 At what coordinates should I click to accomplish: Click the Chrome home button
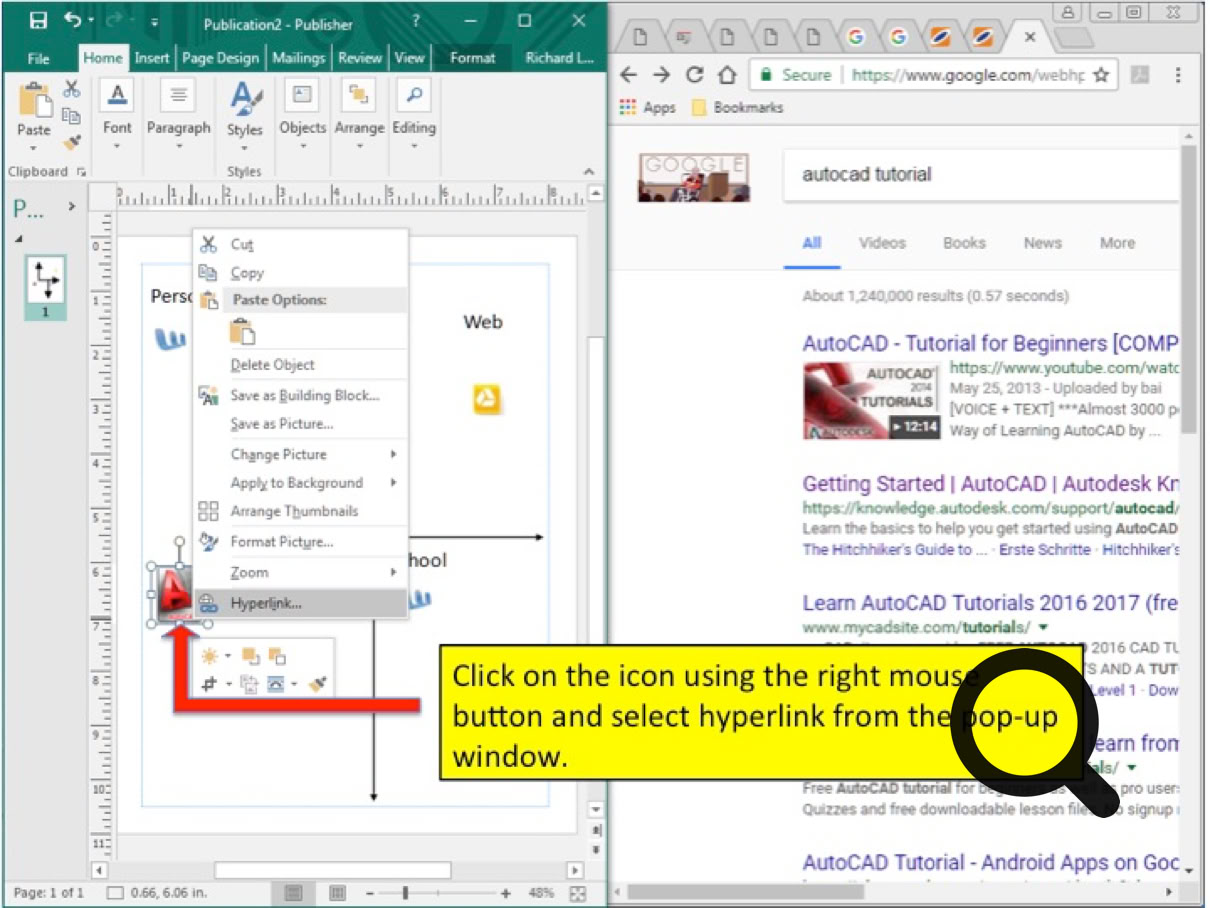pos(727,75)
